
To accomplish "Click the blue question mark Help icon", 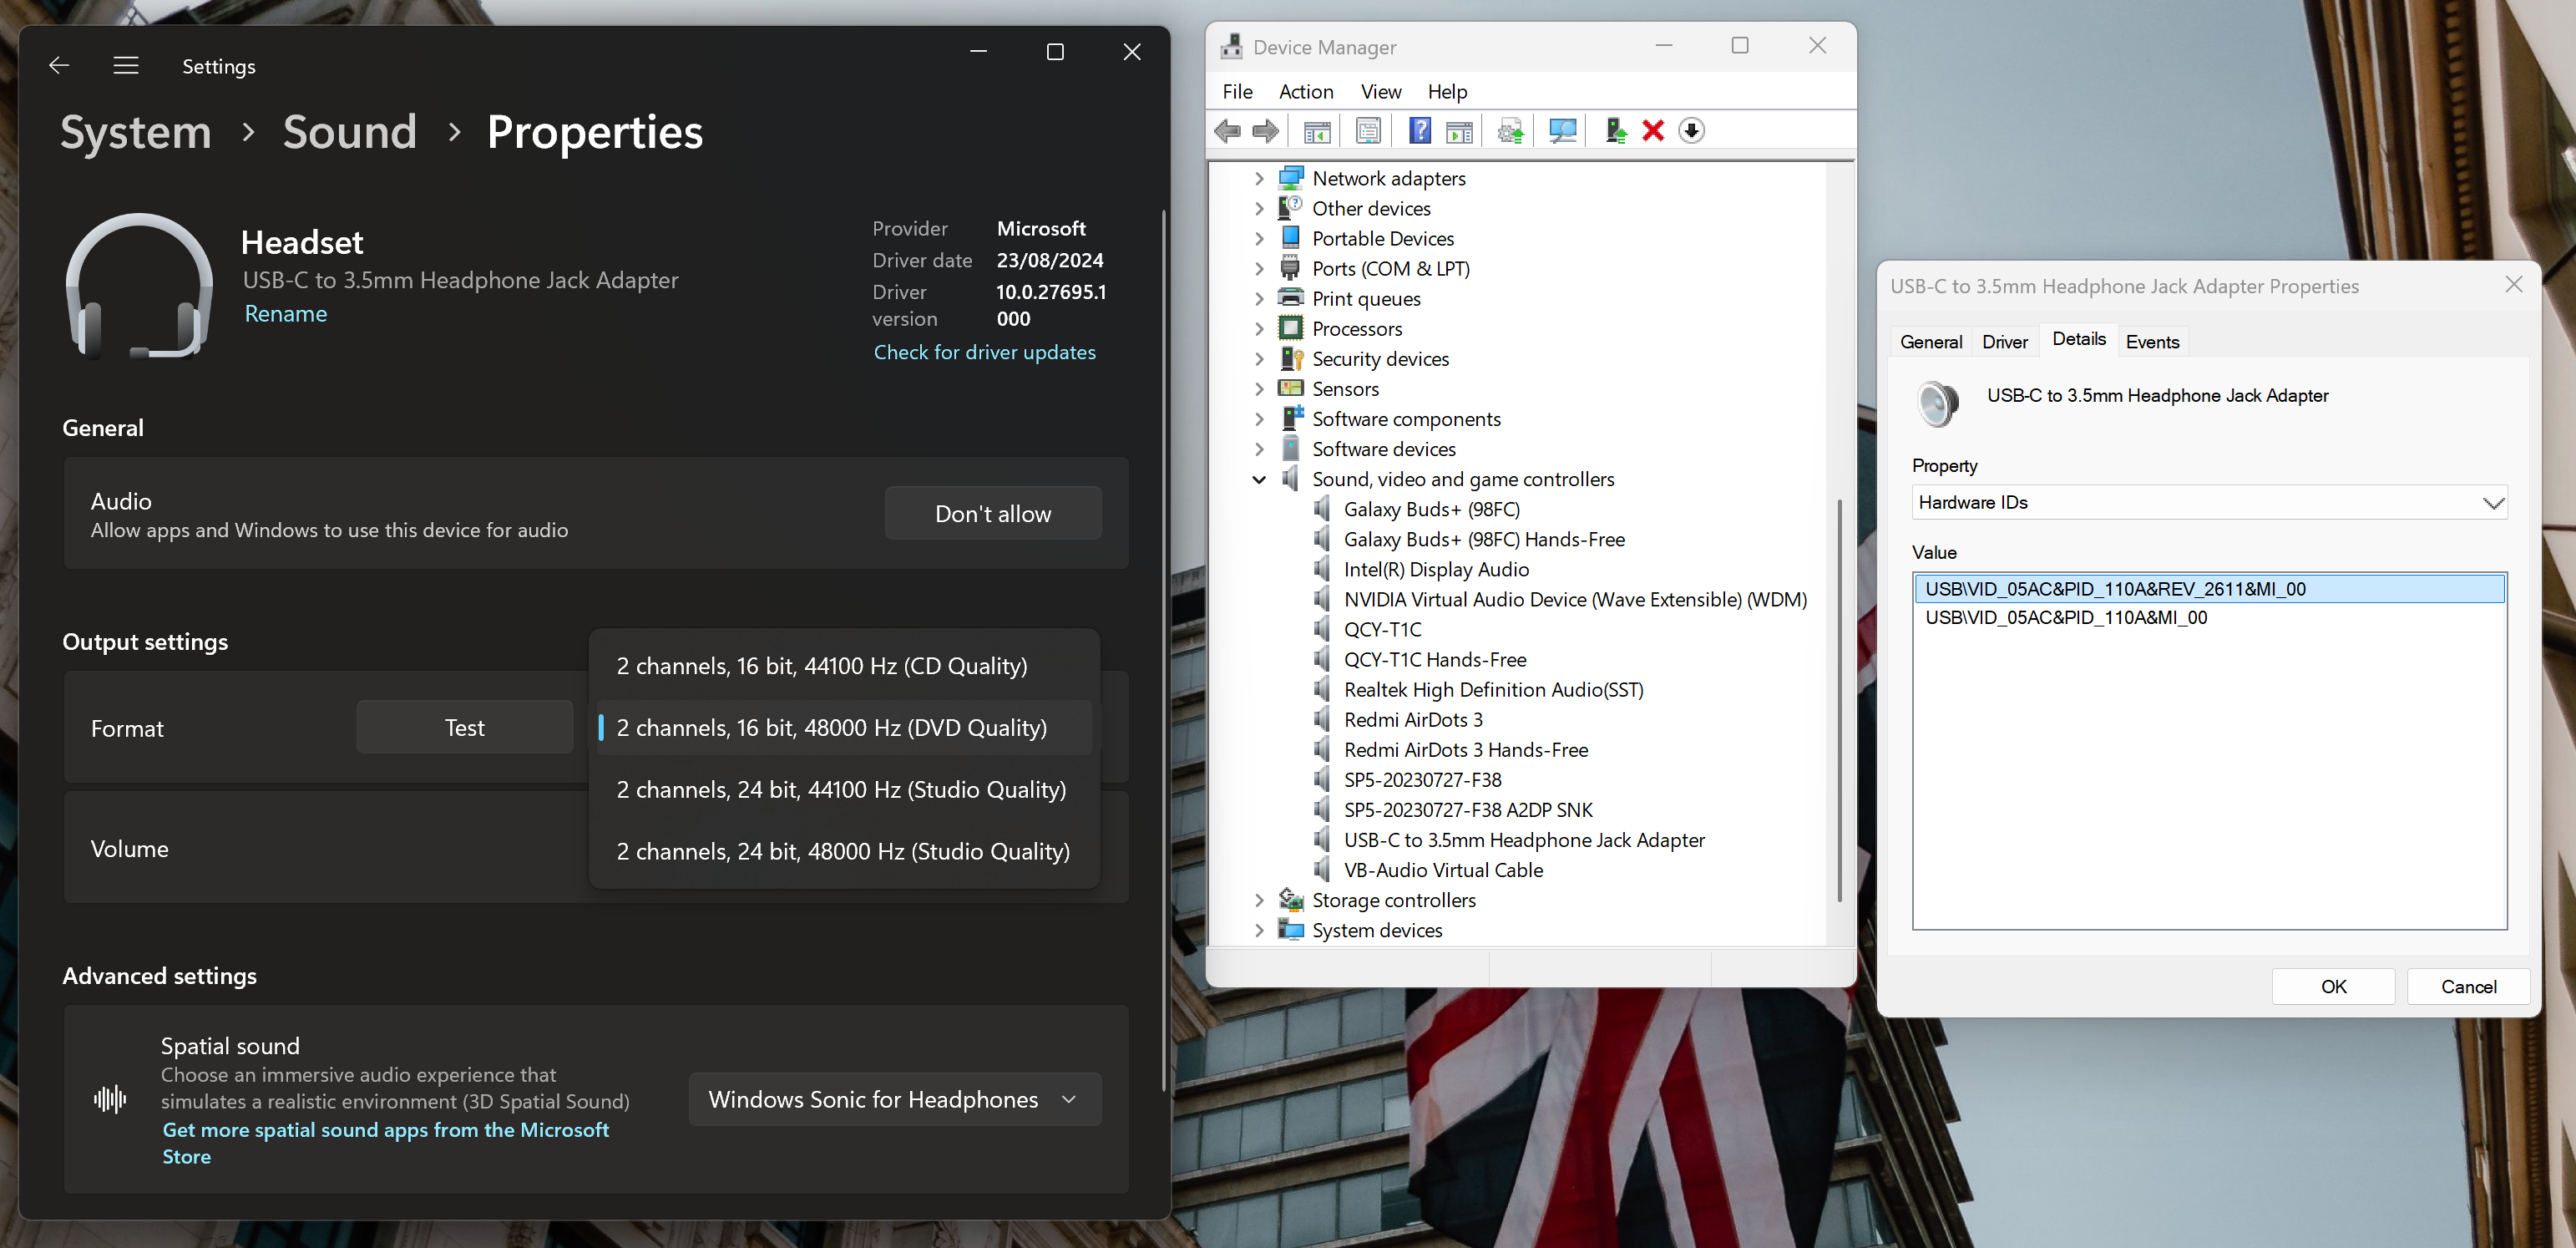I will [1419, 131].
